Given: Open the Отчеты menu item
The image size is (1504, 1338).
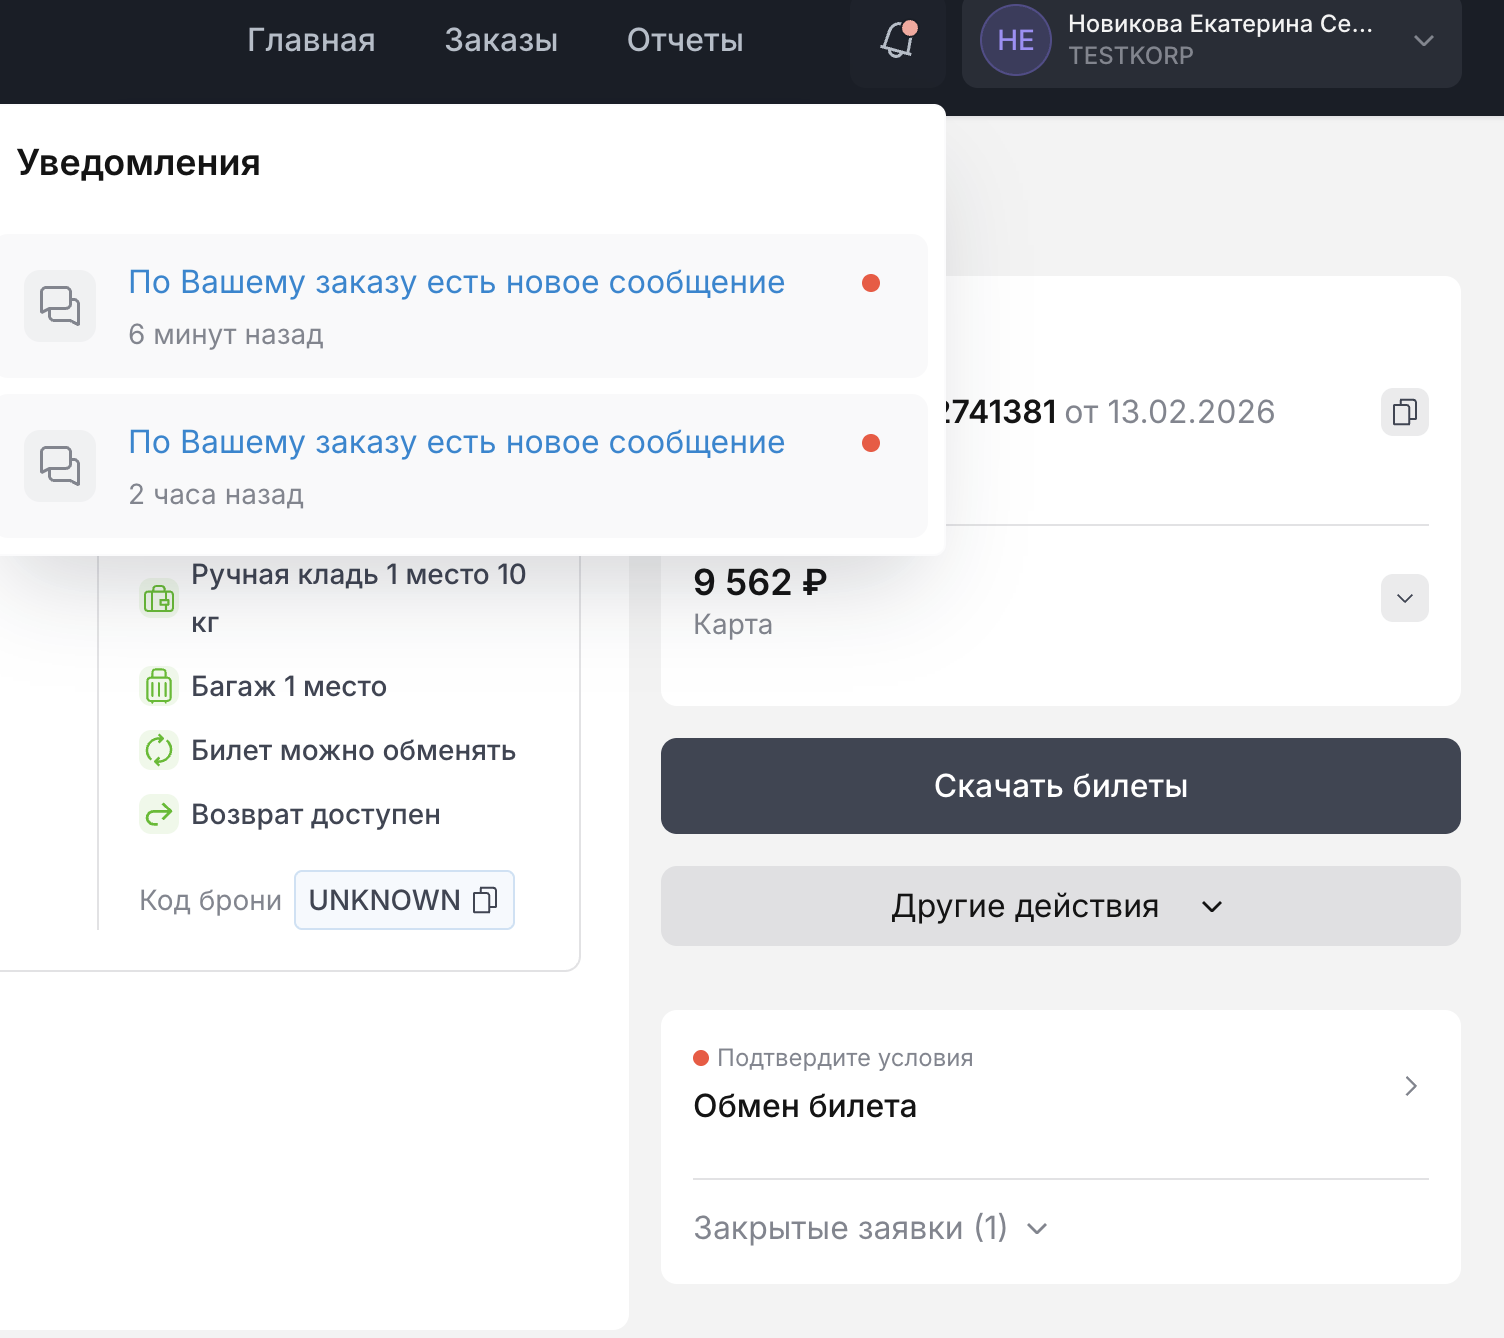Looking at the screenshot, I should tap(685, 40).
